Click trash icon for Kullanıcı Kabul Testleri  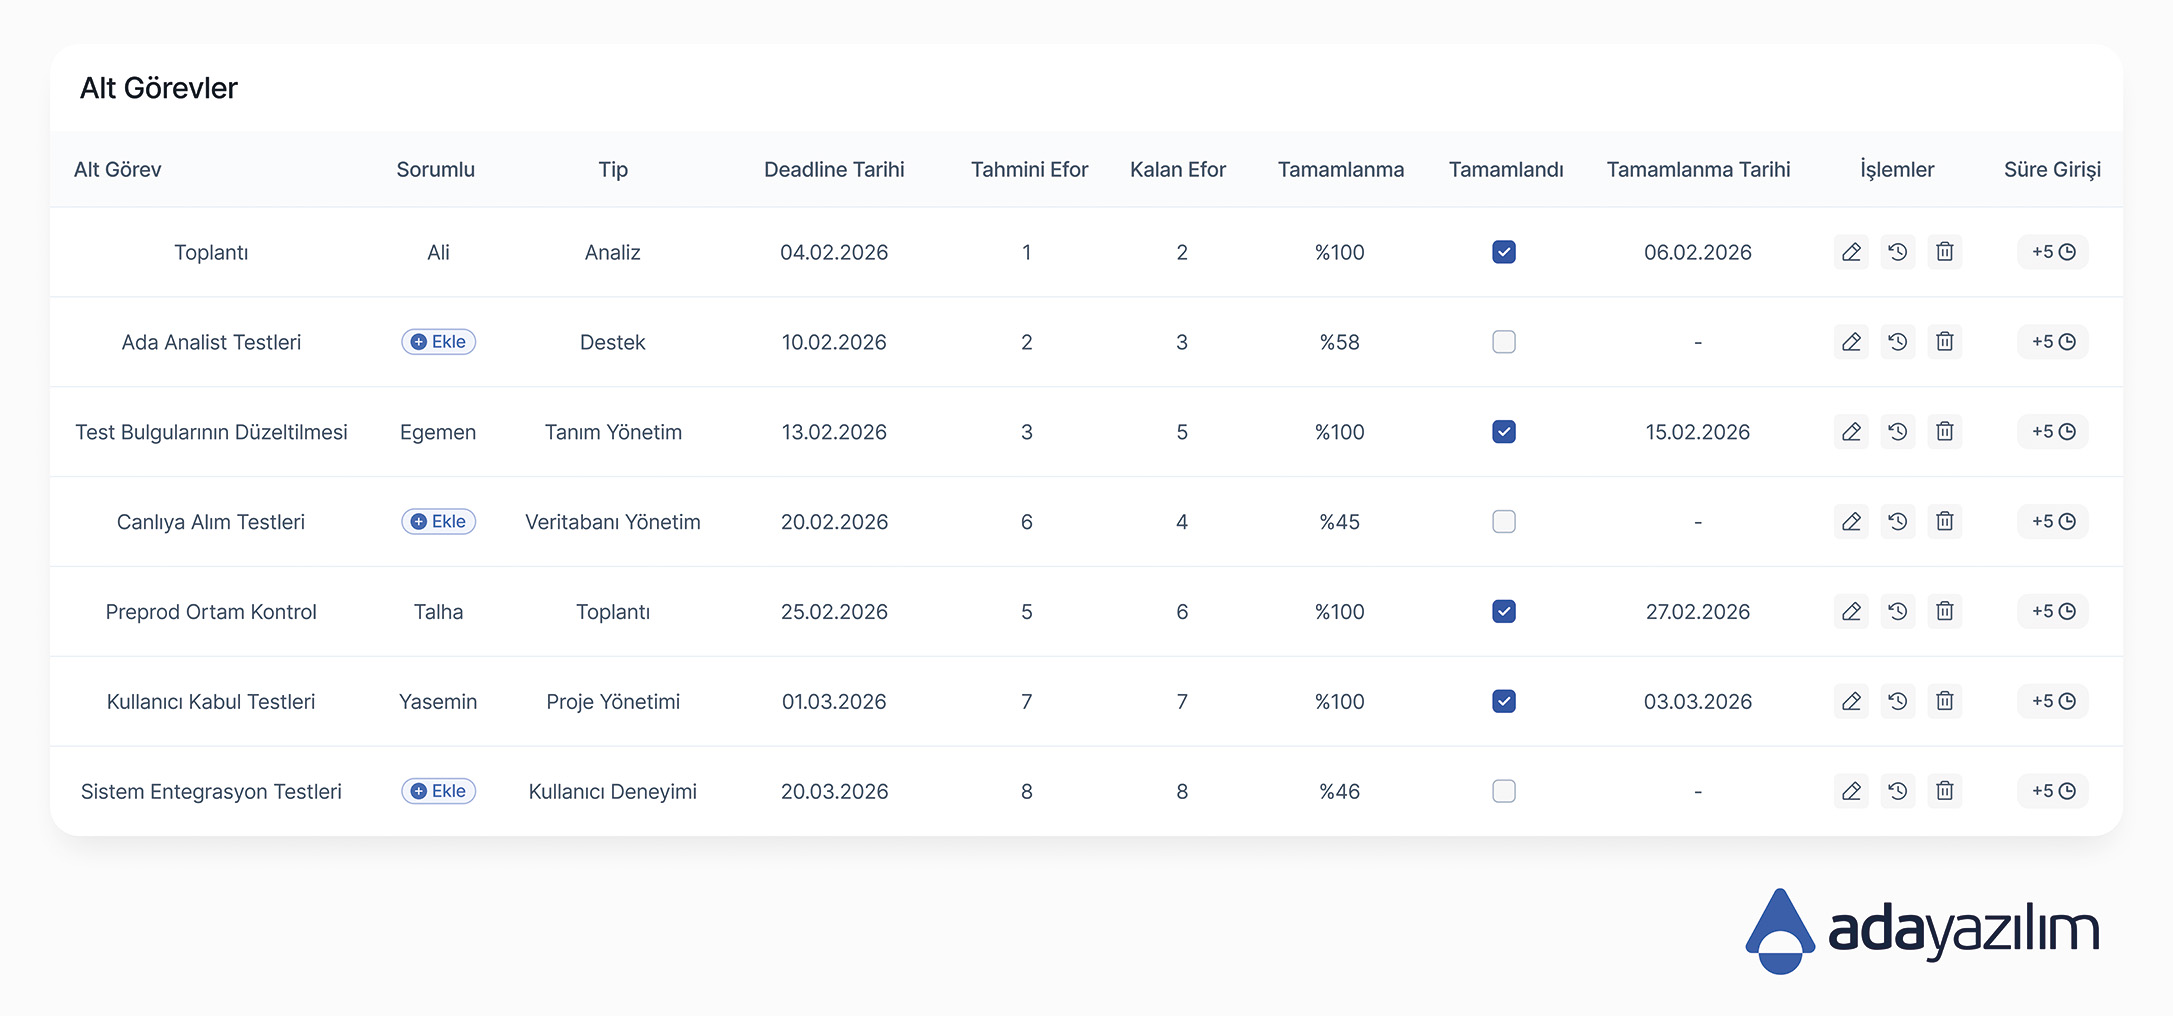(1944, 701)
